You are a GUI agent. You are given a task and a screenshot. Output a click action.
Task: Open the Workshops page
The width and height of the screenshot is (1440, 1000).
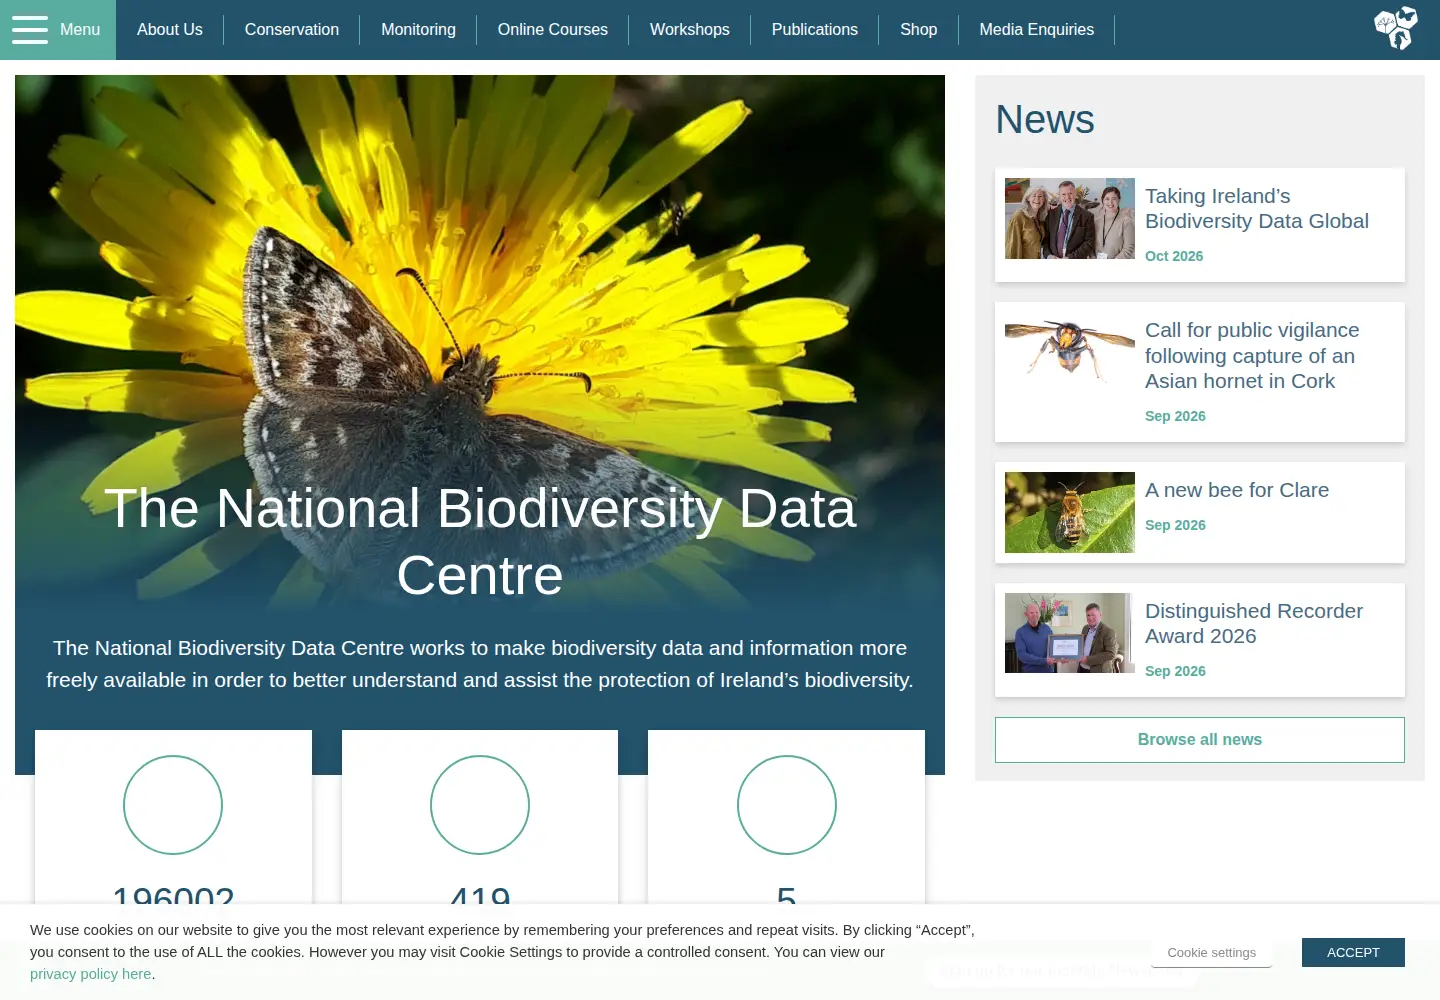690,30
